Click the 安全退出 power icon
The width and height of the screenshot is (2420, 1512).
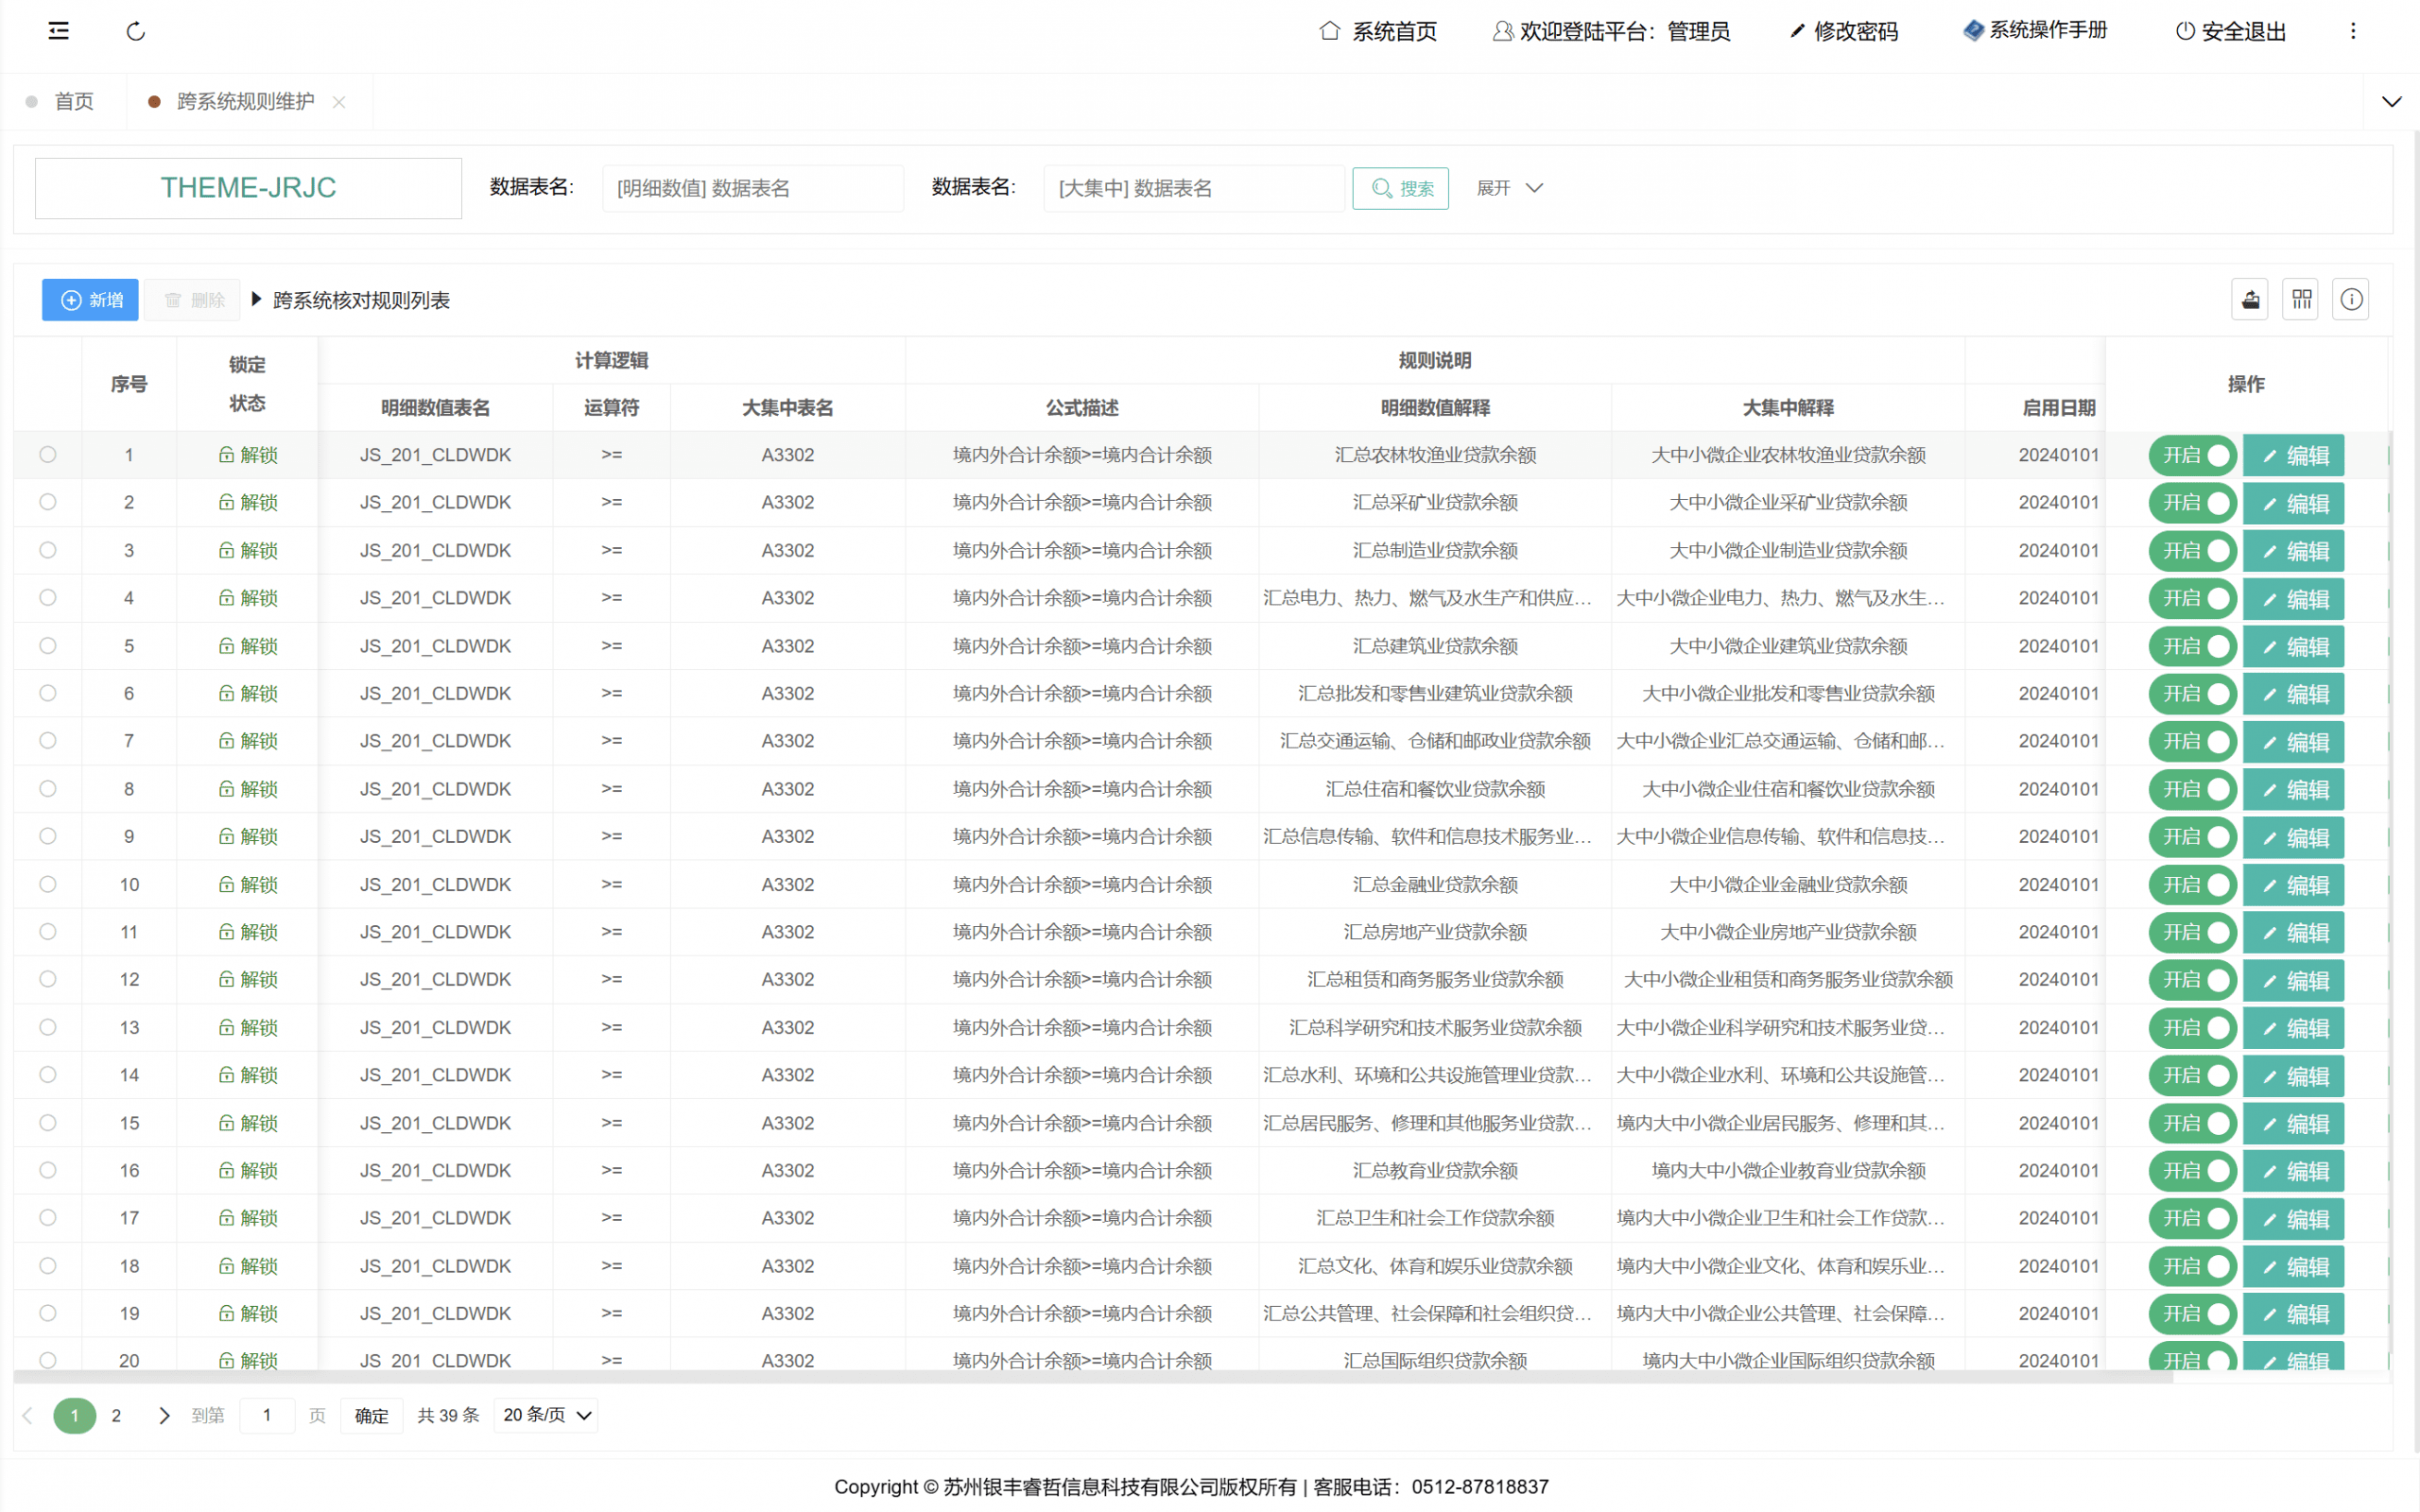pos(2185,31)
